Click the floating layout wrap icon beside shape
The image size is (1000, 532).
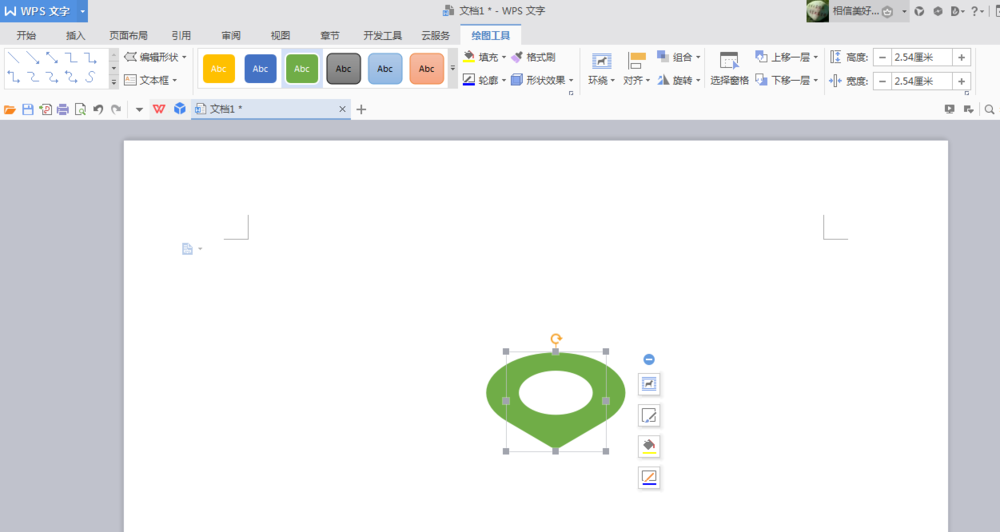[x=649, y=384]
